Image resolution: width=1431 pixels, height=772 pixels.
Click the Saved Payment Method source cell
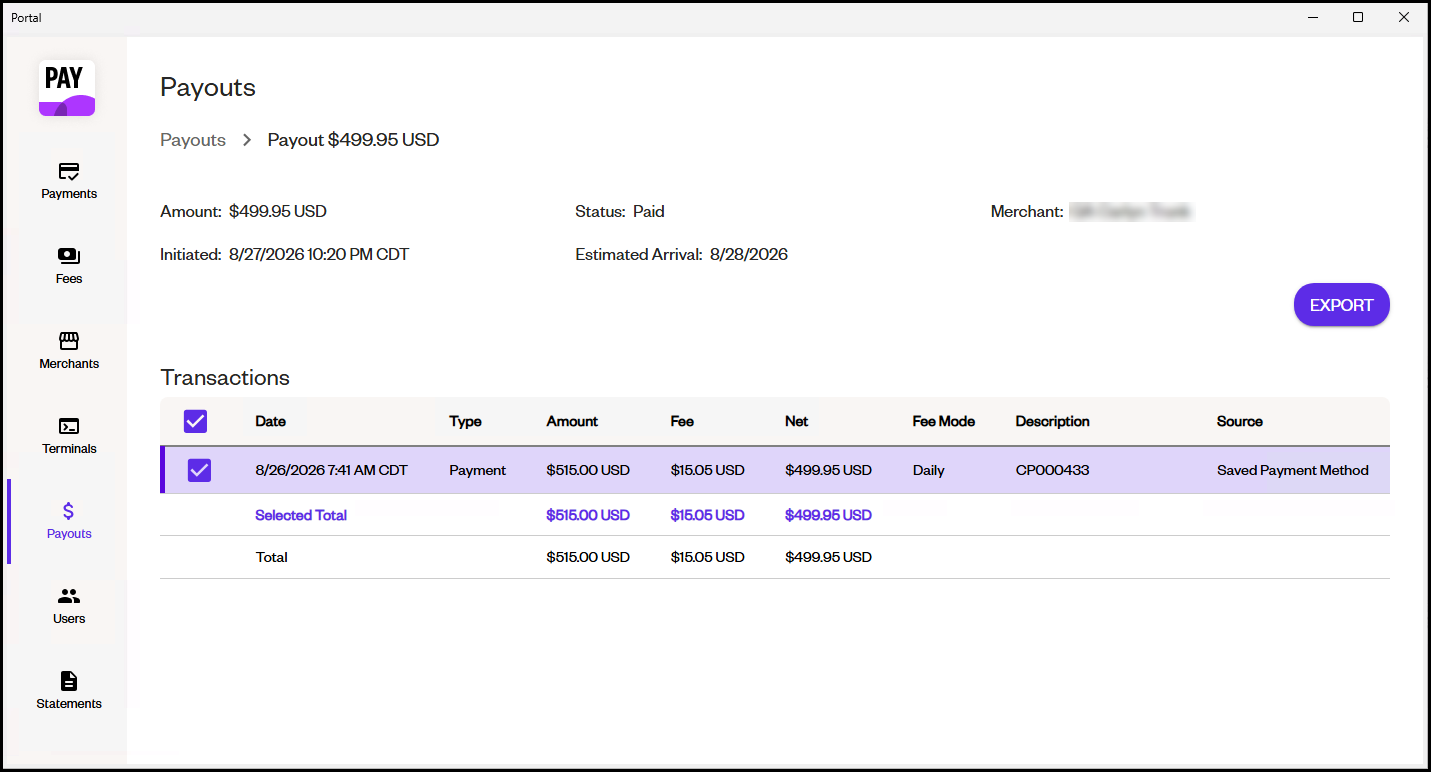[1292, 470]
